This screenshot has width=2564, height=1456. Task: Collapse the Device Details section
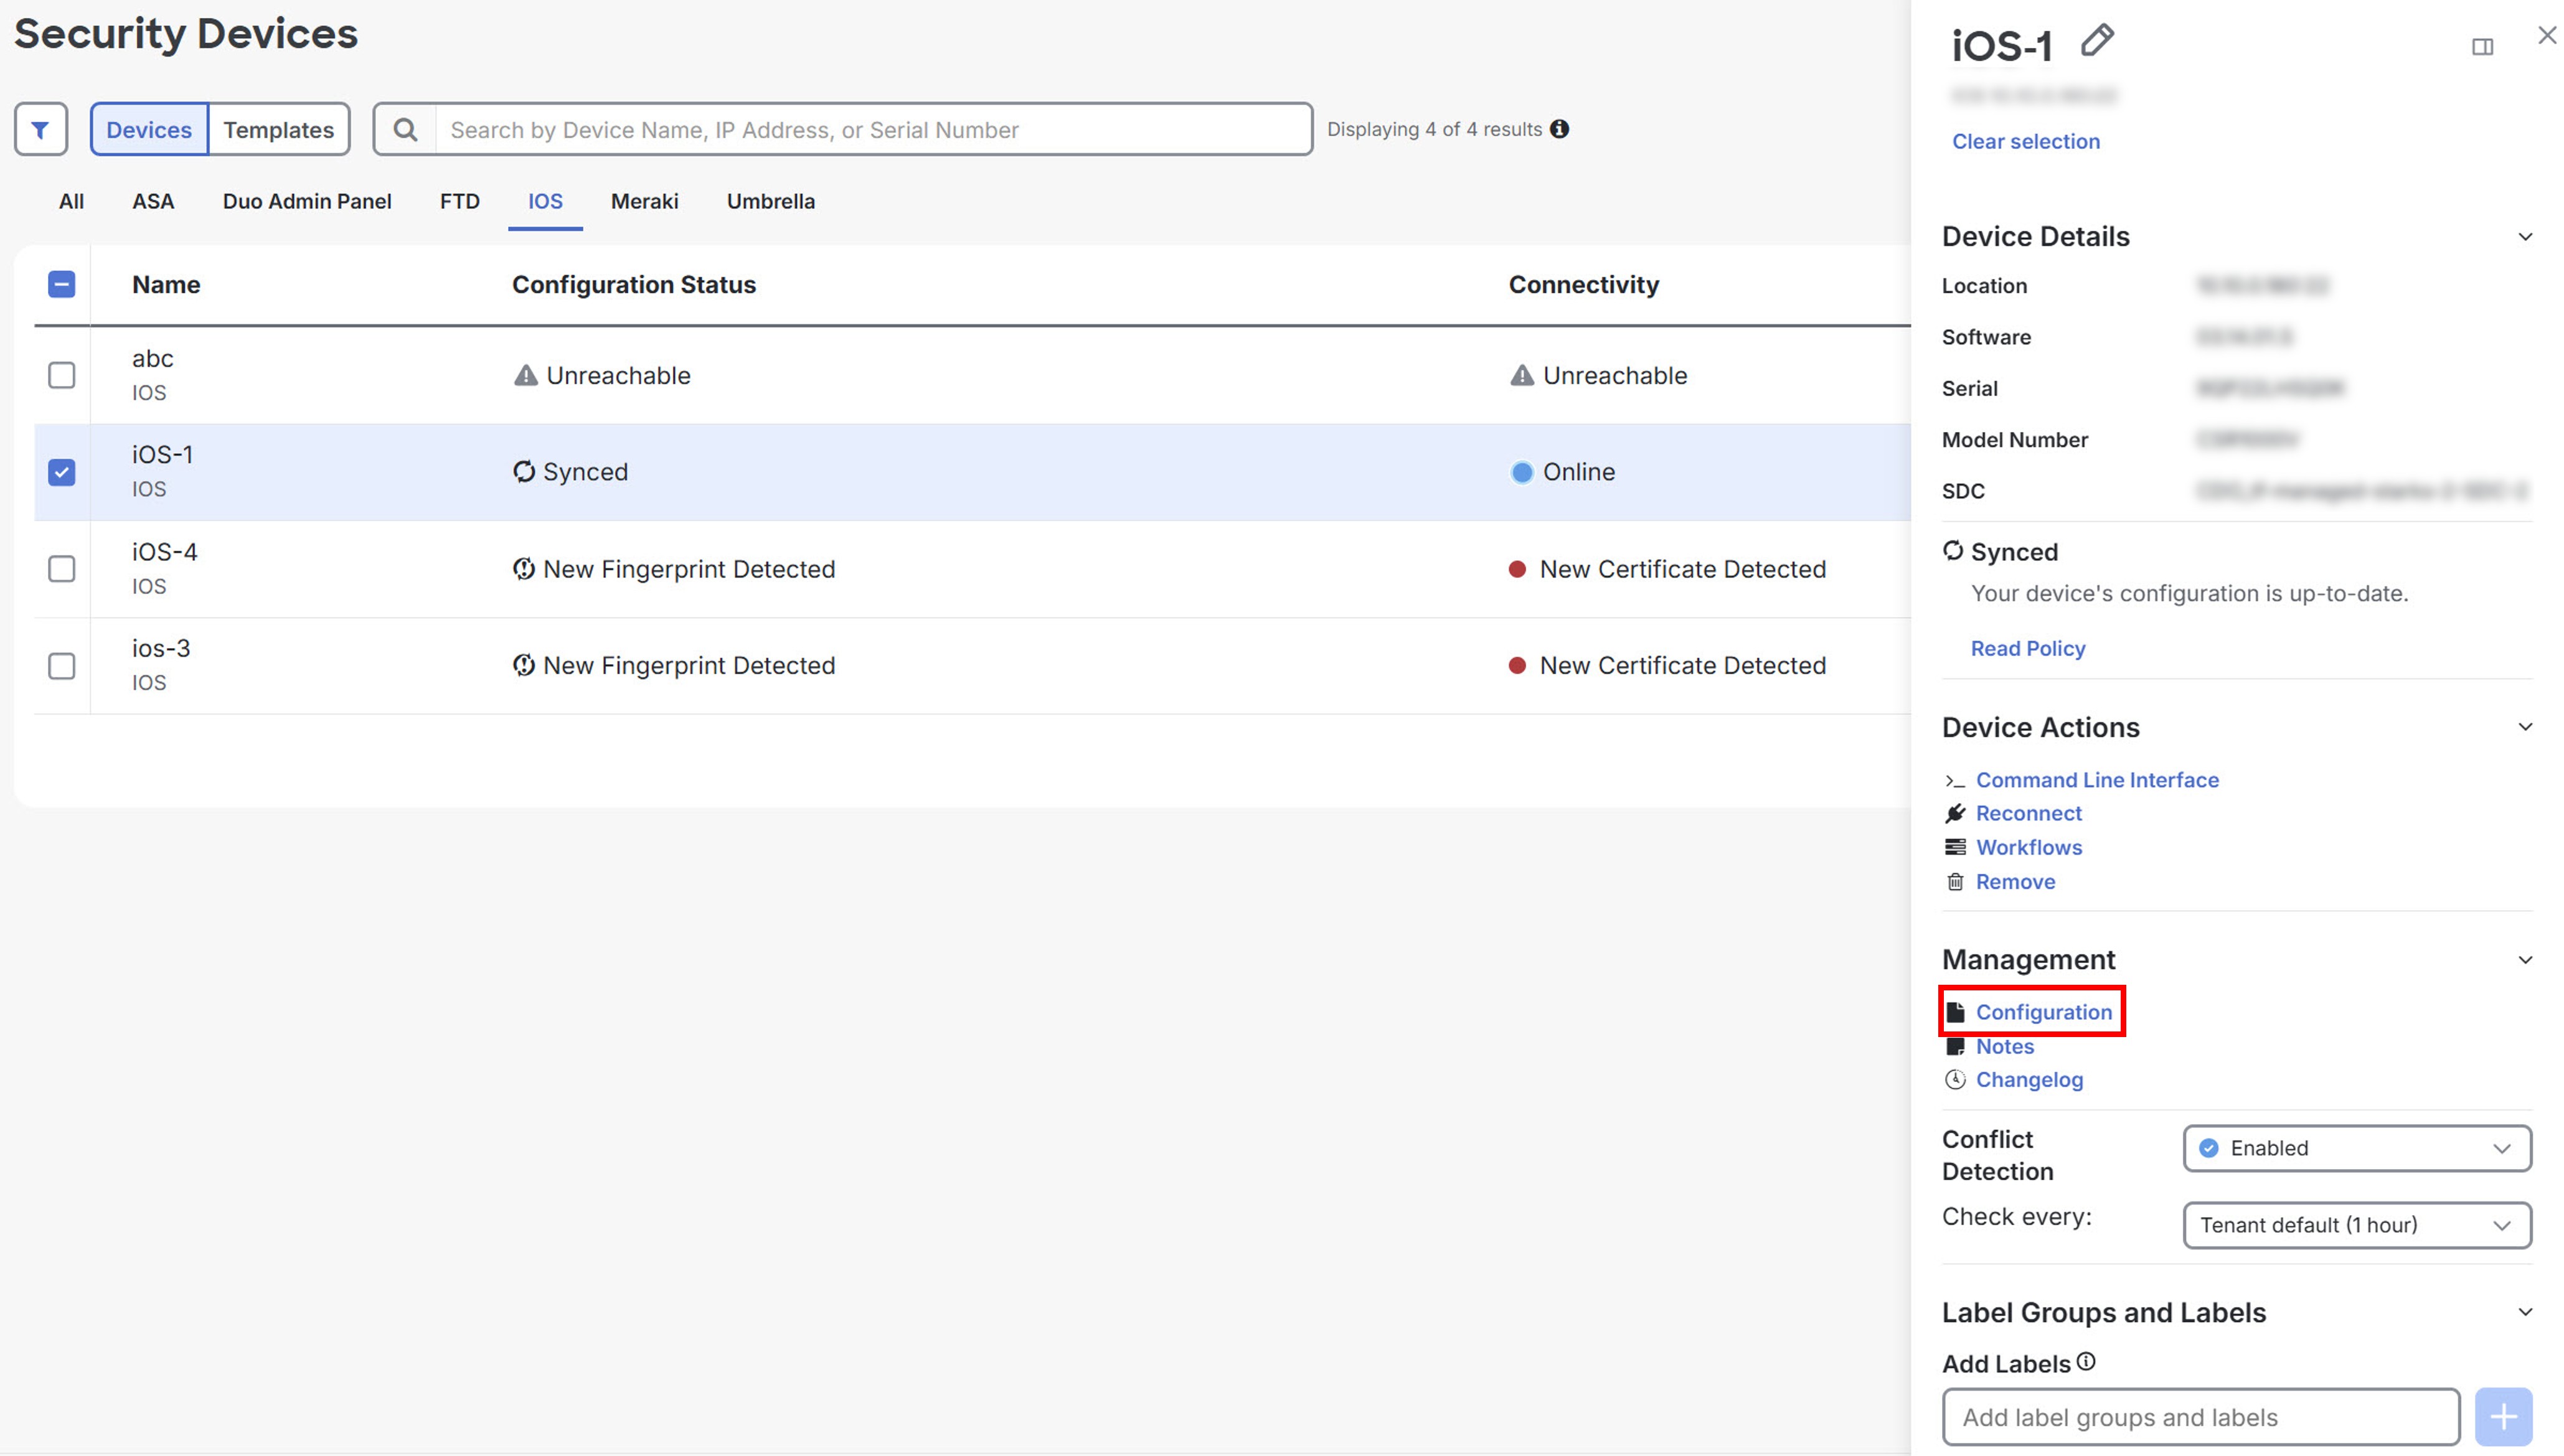2525,236
